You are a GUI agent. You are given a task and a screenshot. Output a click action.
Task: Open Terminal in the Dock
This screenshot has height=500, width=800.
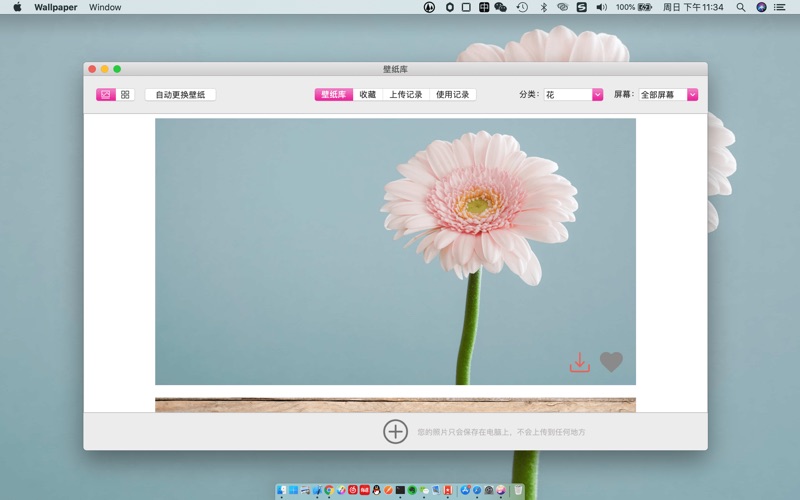pos(400,490)
